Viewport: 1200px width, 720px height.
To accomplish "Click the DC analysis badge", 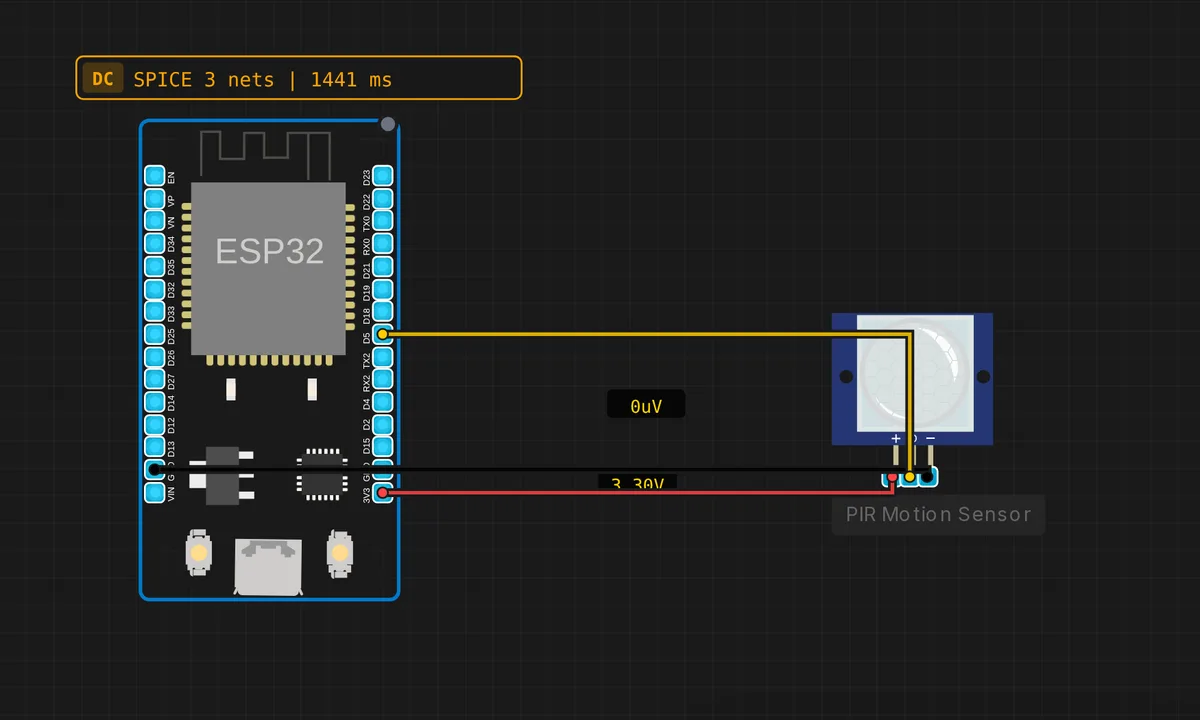I will [x=103, y=79].
